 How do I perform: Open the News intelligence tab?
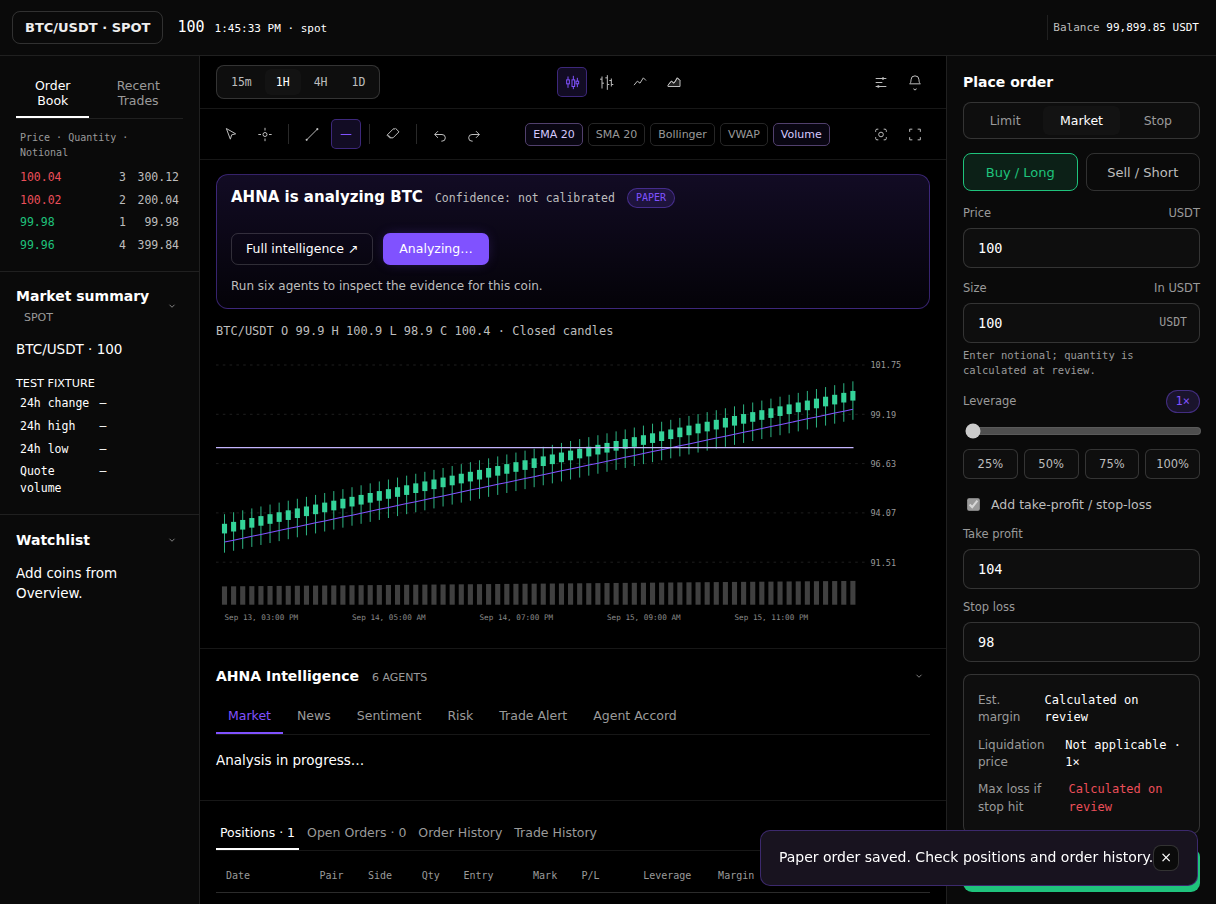(313, 715)
